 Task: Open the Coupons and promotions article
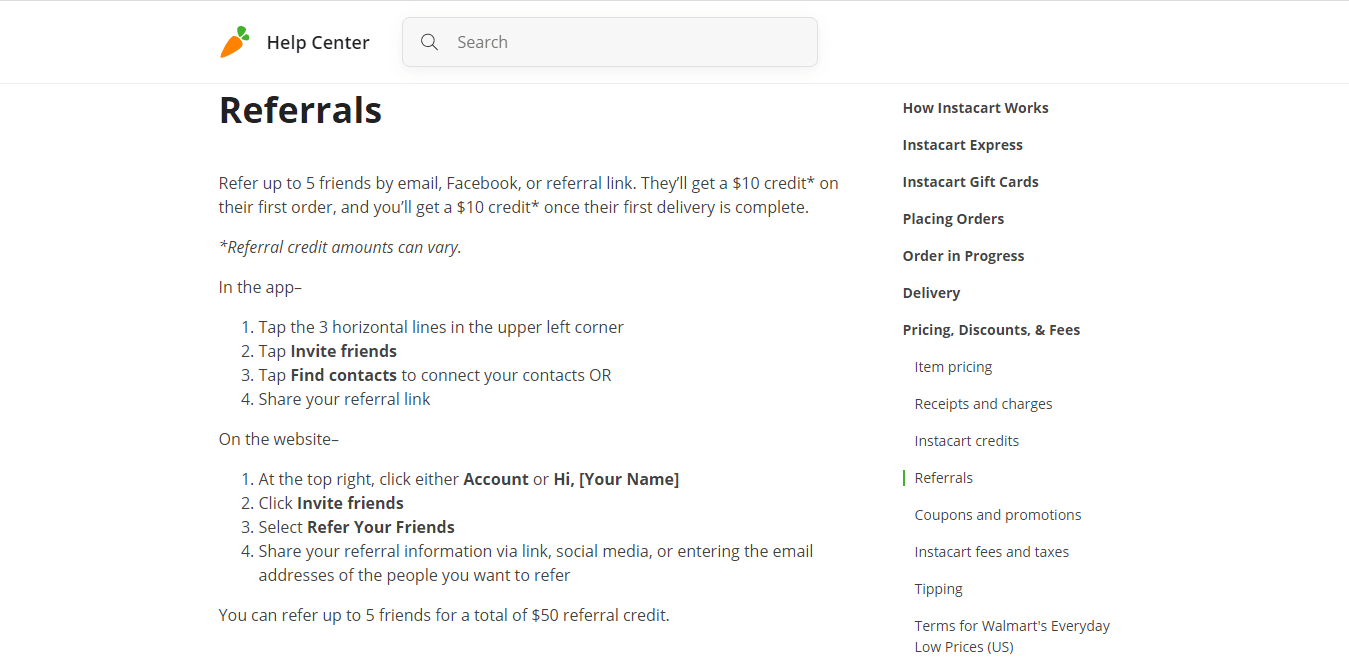998,515
